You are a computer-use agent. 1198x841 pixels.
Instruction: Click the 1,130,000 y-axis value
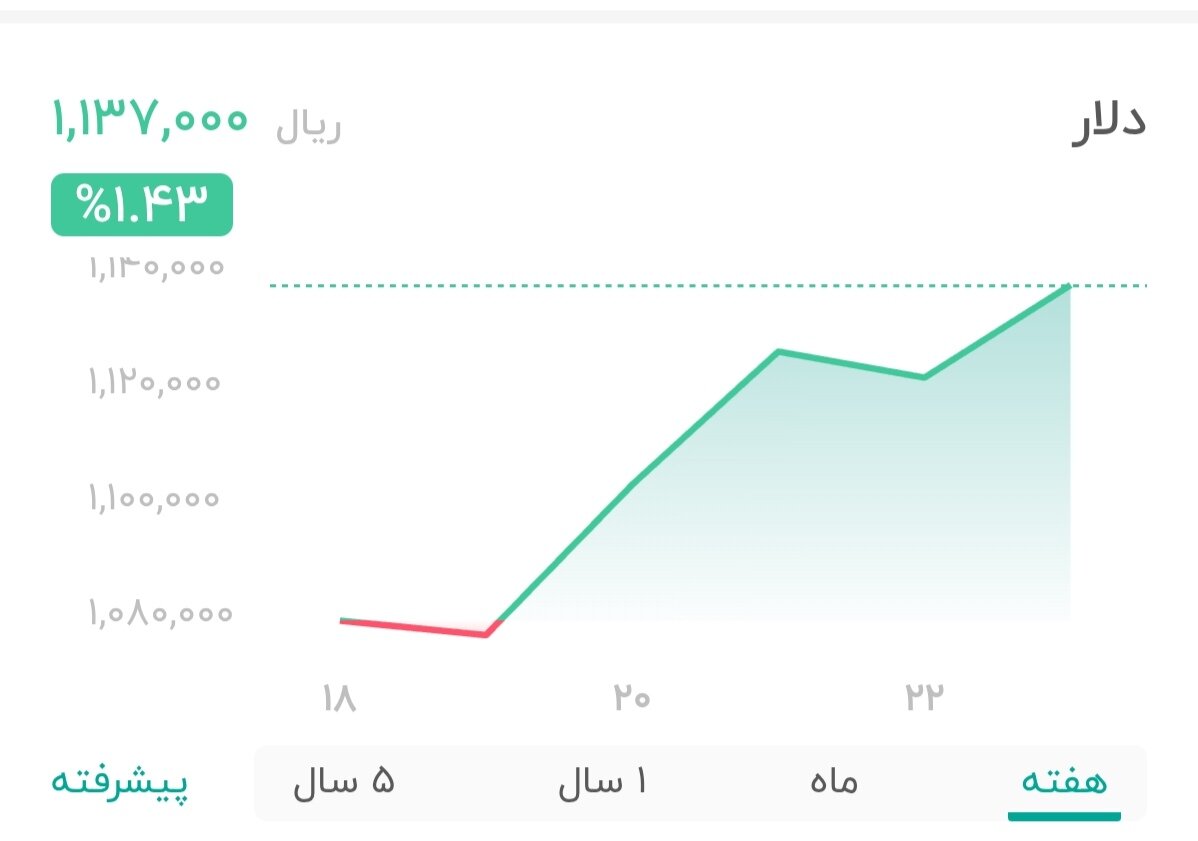[x=155, y=266]
